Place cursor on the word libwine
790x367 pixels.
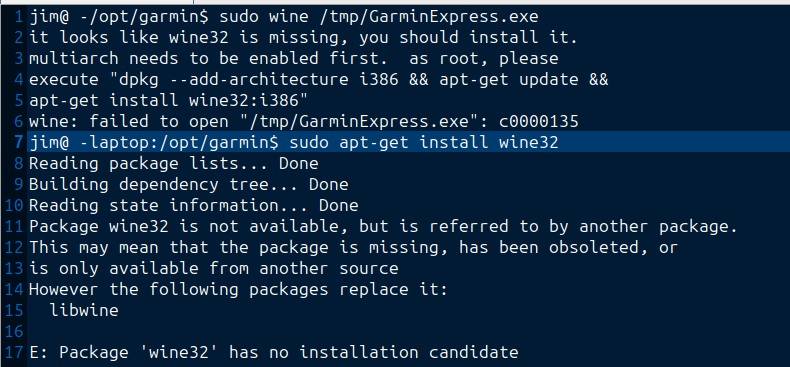[84, 310]
